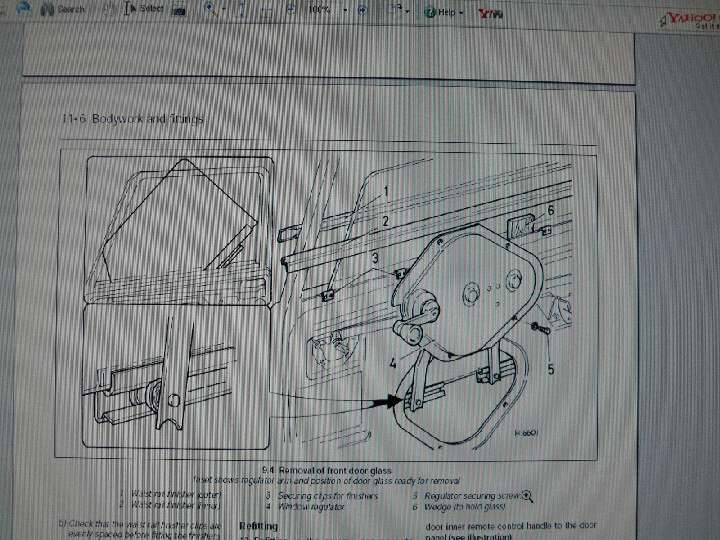This screenshot has width=720, height=540.
Task: Pick the Zoom In magnifier tool
Action: pos(211,9)
